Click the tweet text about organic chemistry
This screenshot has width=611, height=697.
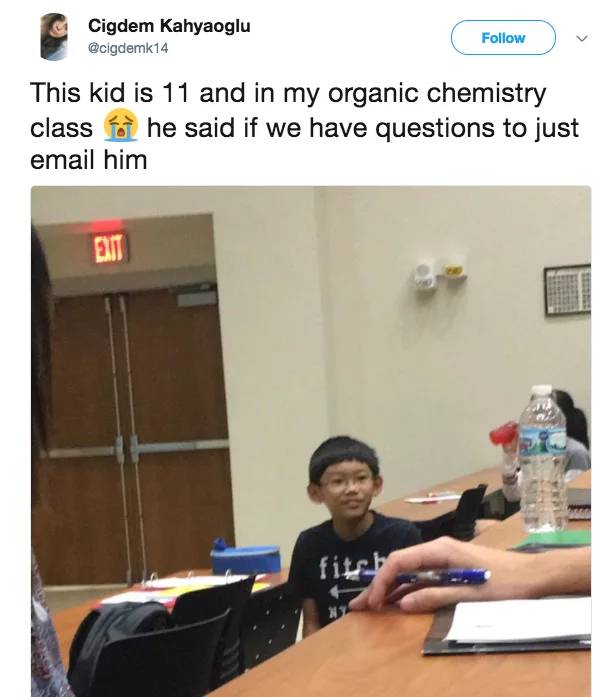tap(304, 127)
